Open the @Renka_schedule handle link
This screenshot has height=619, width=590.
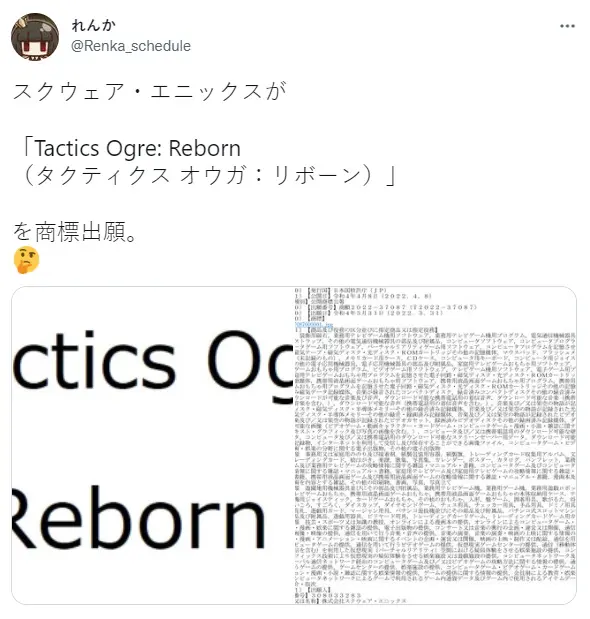coord(131,46)
